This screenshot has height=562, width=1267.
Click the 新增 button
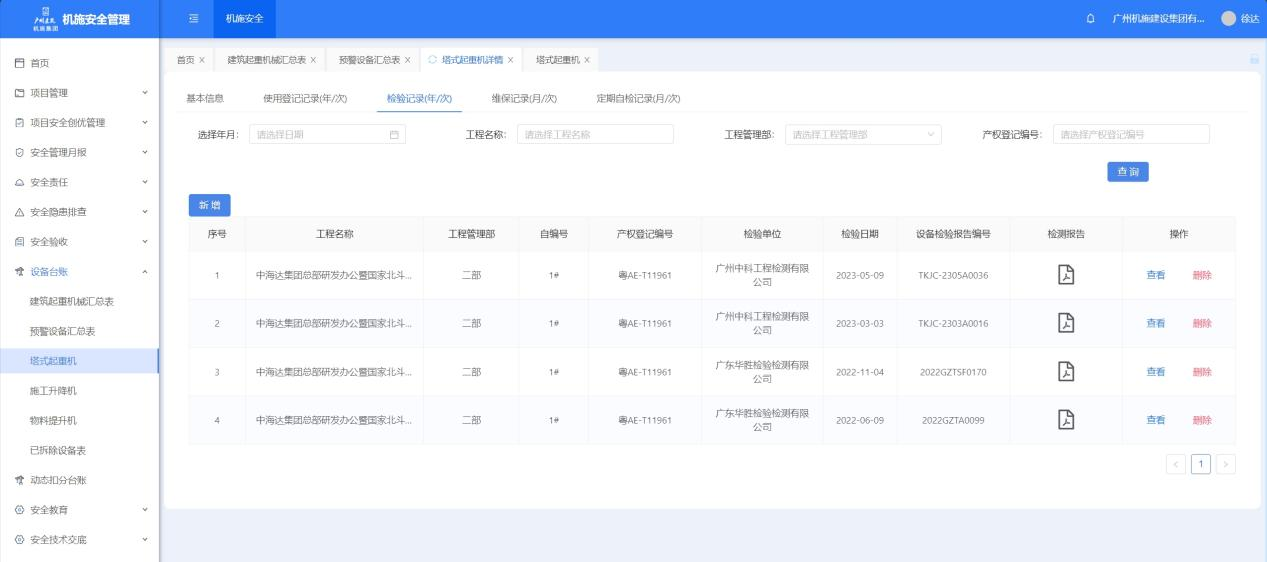(x=209, y=205)
